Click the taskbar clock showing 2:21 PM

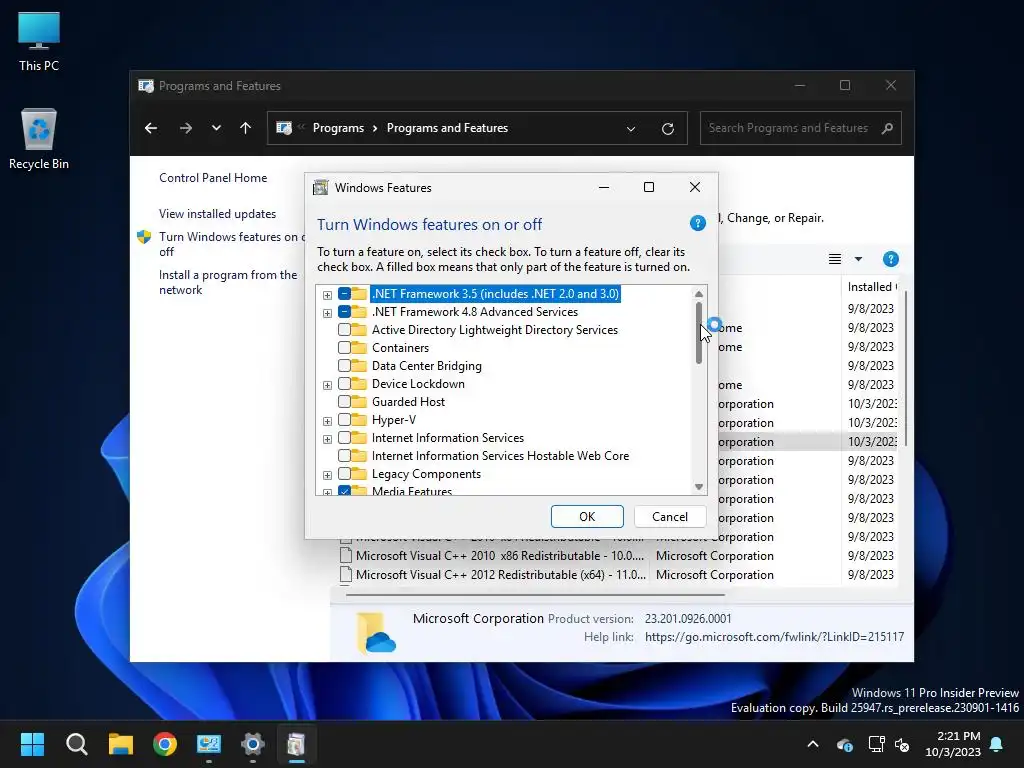click(953, 744)
